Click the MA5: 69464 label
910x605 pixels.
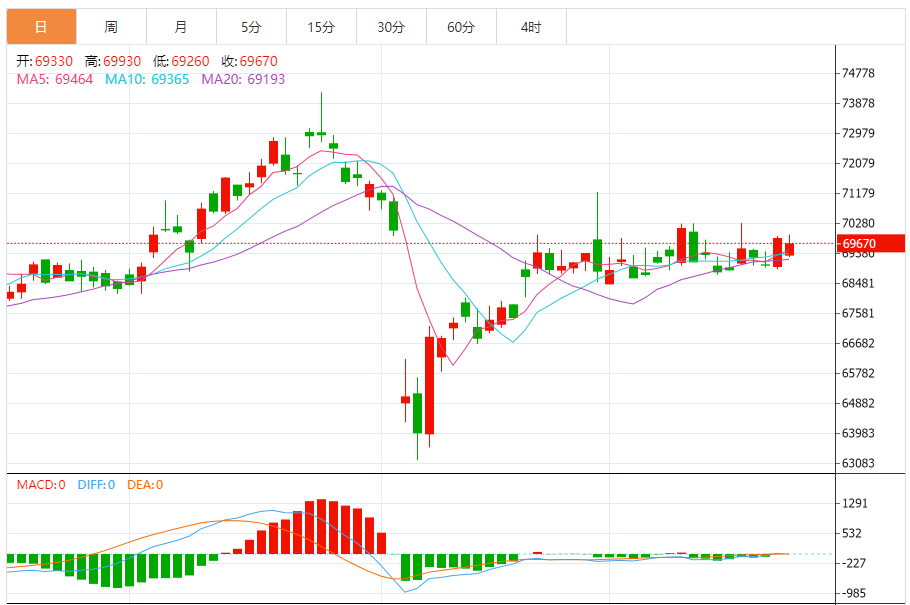55,80
